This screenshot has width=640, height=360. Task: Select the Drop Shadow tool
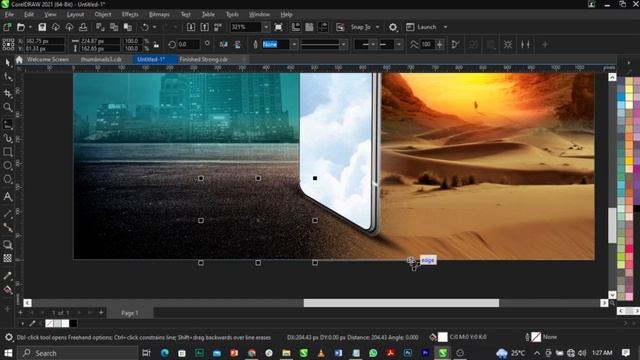point(7,244)
